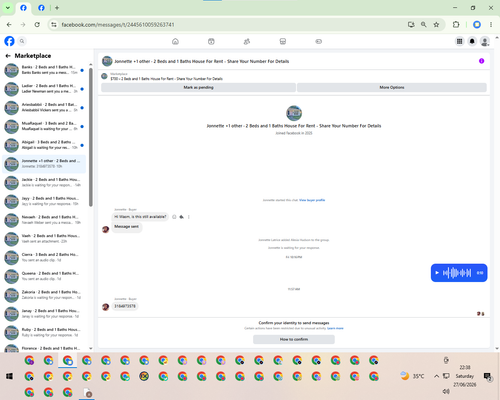500x400 pixels.
Task: Open the account profile avatar menu
Action: (485, 41)
